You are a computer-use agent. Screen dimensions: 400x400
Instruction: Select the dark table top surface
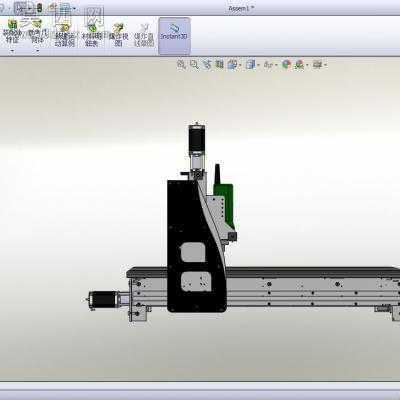[263, 272]
